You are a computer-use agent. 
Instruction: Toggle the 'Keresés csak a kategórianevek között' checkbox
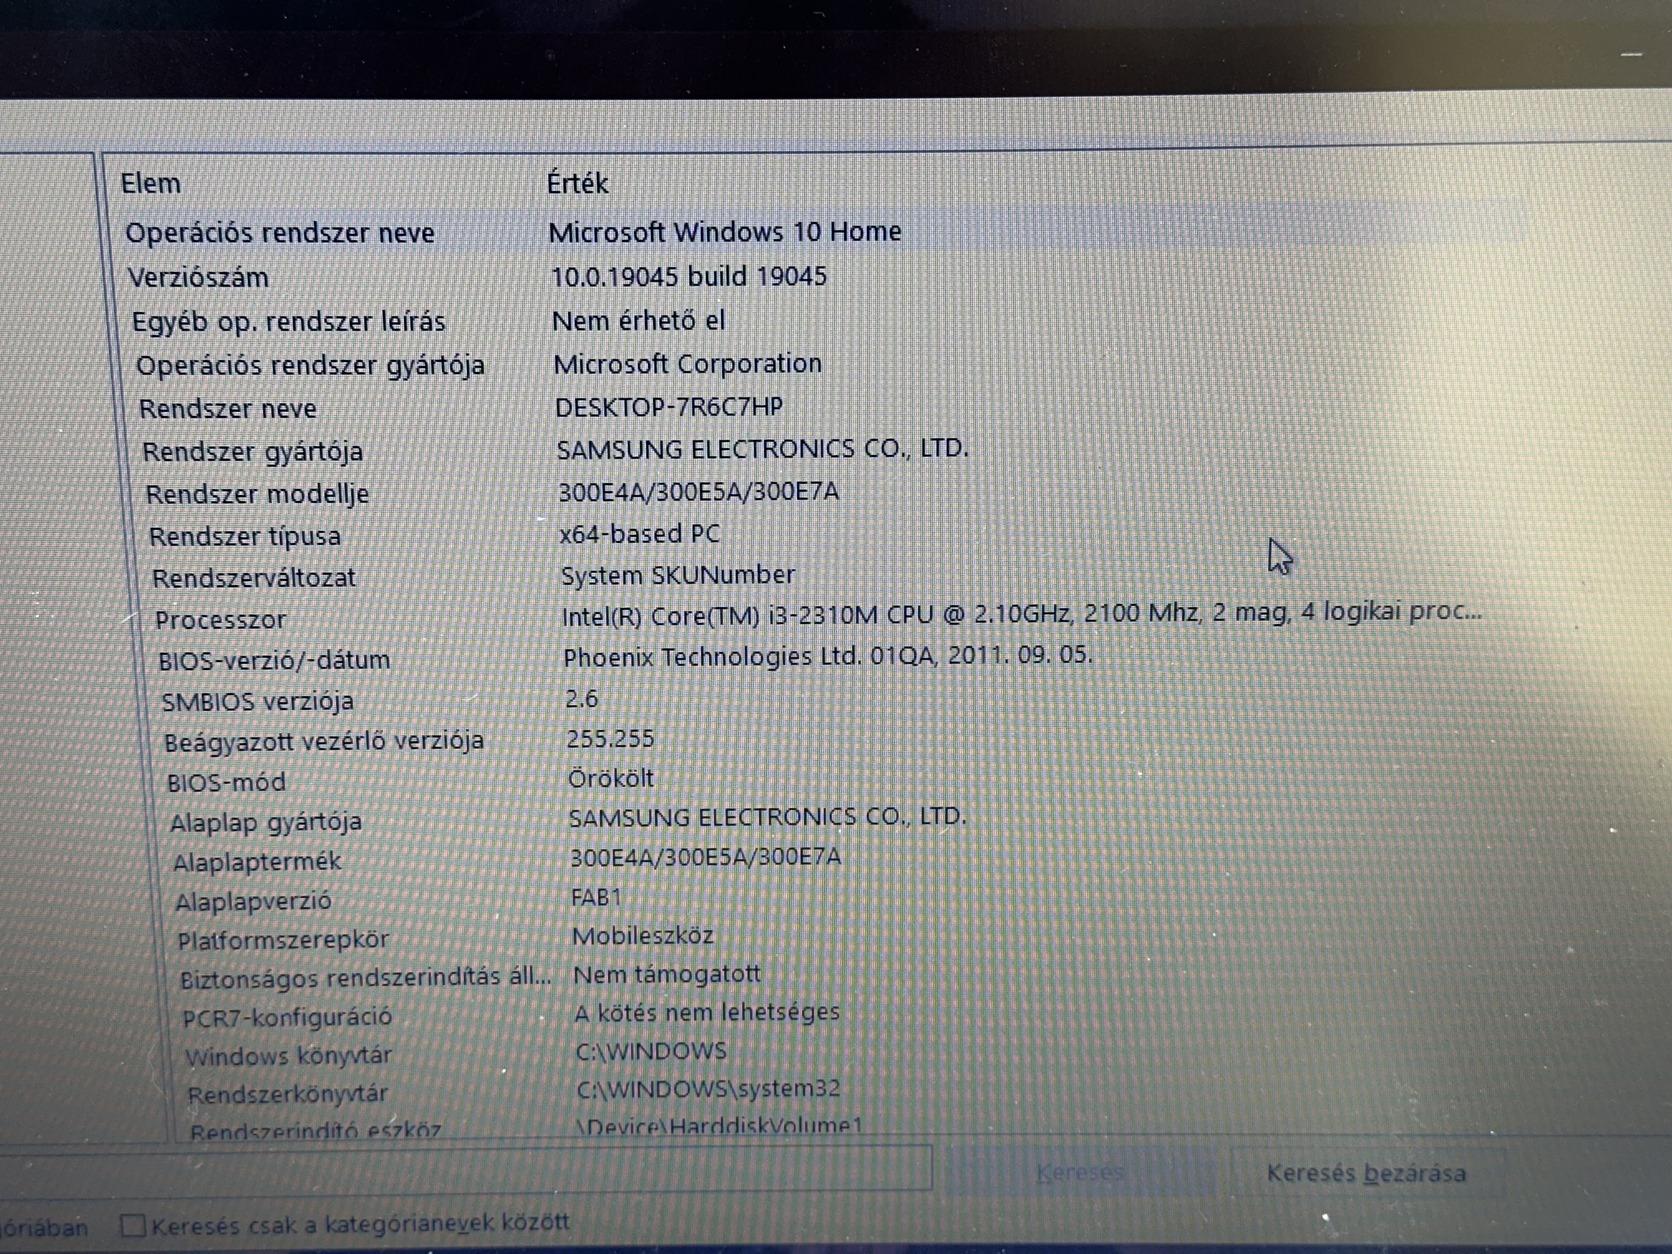[x=133, y=1225]
